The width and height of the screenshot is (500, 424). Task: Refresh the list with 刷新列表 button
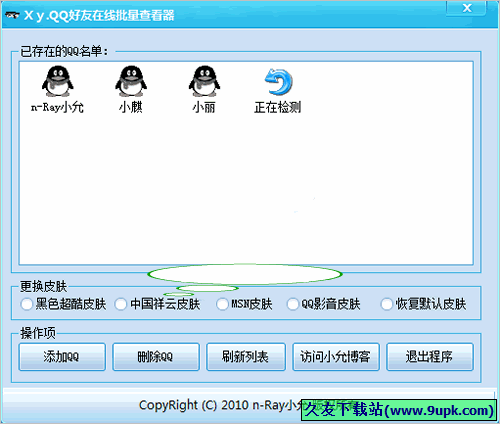246,357
